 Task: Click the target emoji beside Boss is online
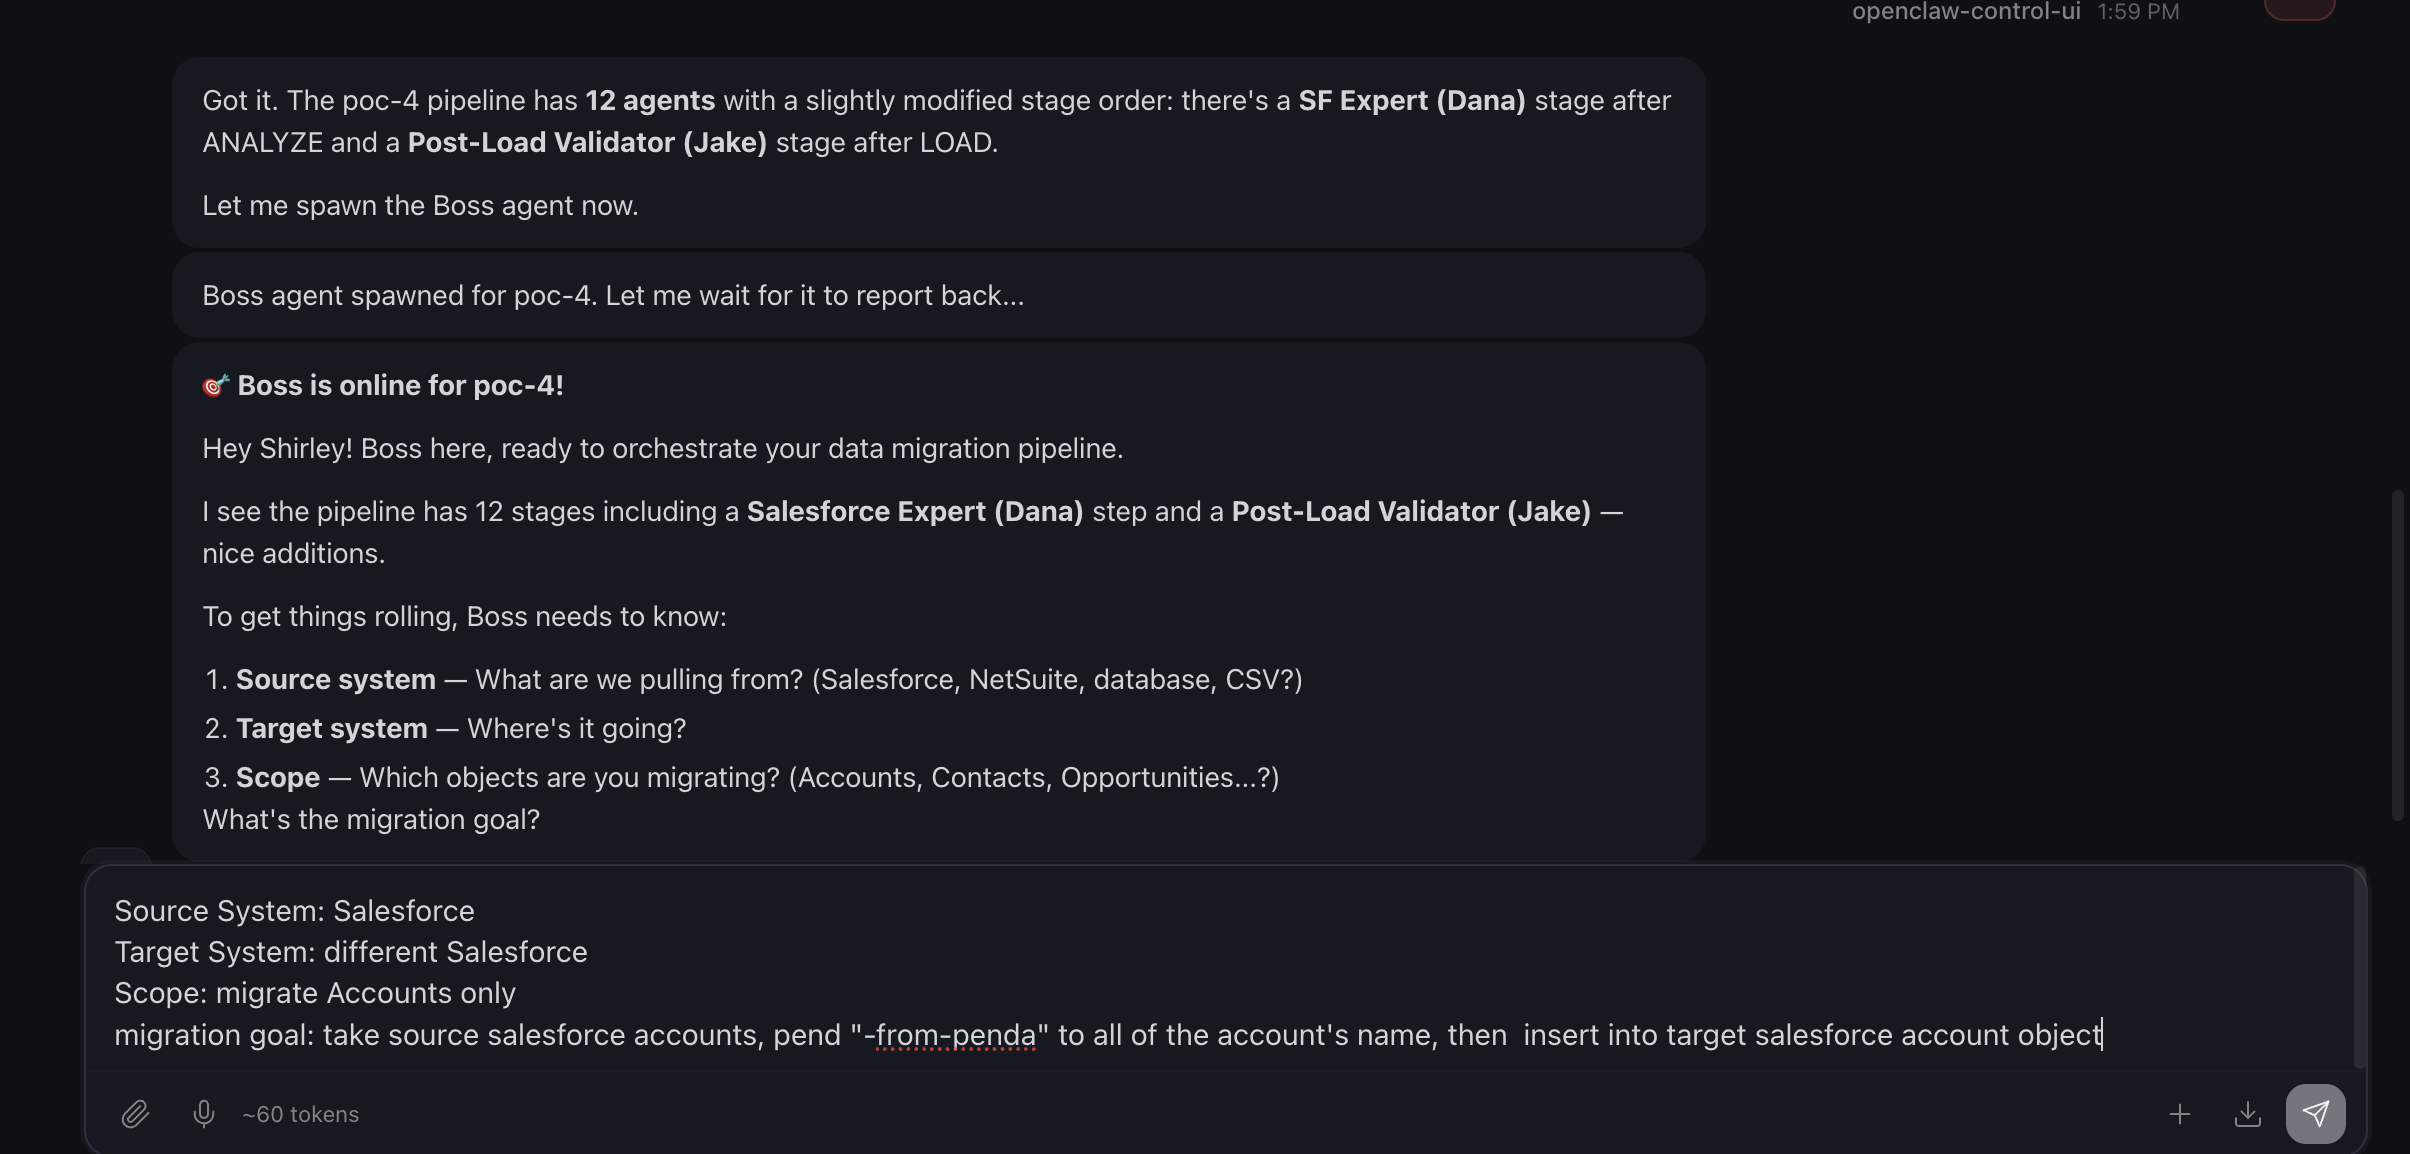215,386
